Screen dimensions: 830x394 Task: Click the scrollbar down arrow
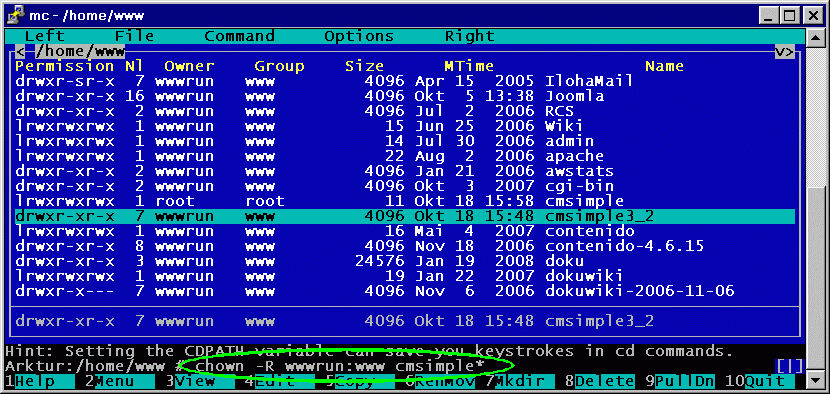tap(815, 381)
